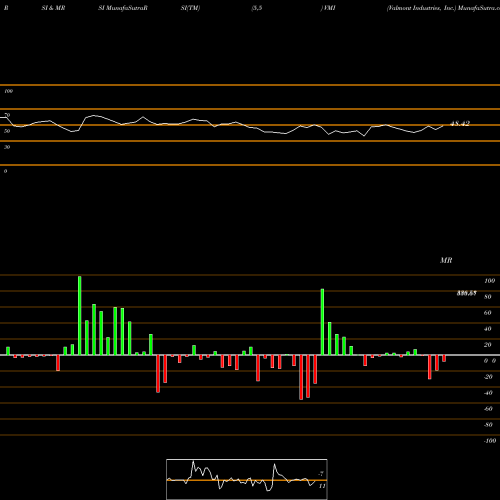Click the tallest green MR histogram bar
The height and width of the screenshot is (500, 500).
(80, 315)
